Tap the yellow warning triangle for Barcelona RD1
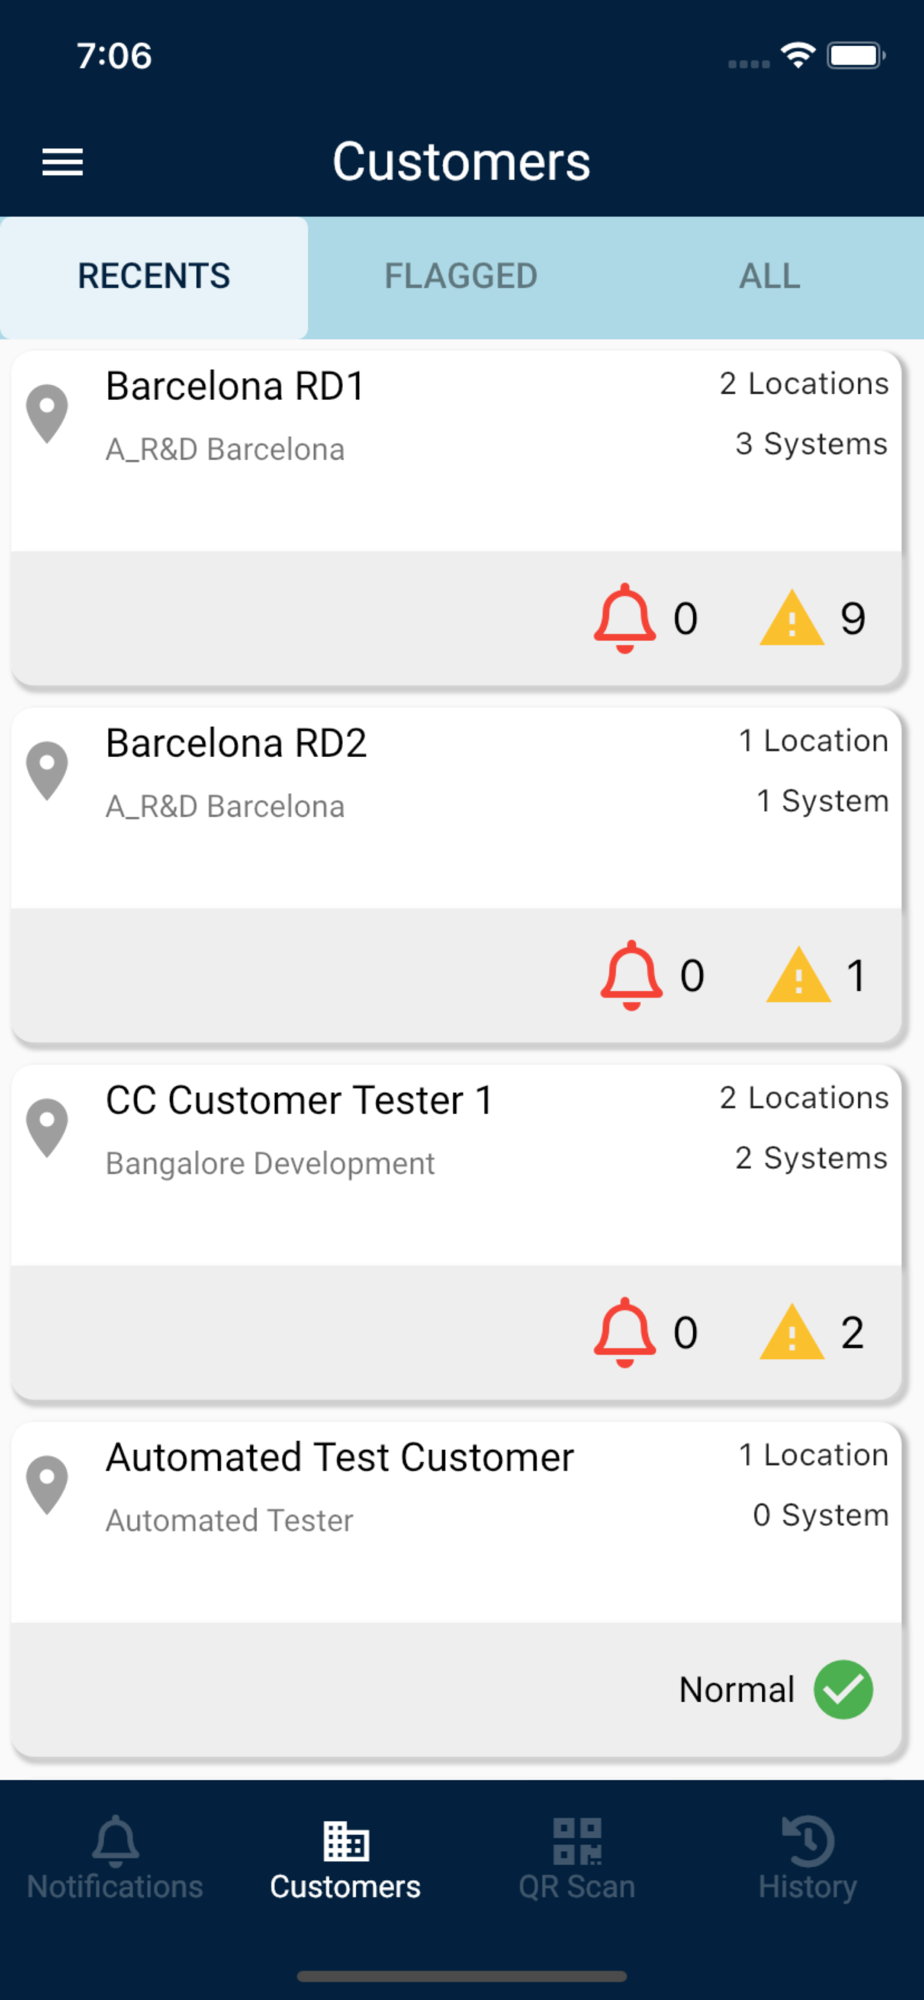 (792, 618)
